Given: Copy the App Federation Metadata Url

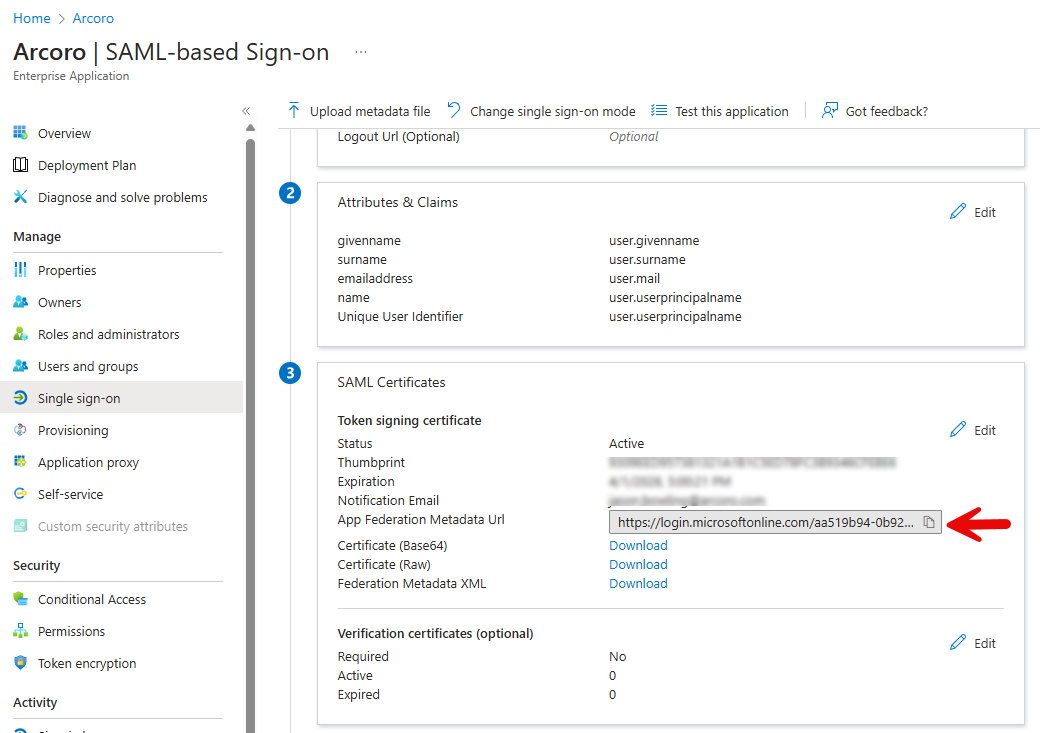Looking at the screenshot, I should click(x=929, y=523).
